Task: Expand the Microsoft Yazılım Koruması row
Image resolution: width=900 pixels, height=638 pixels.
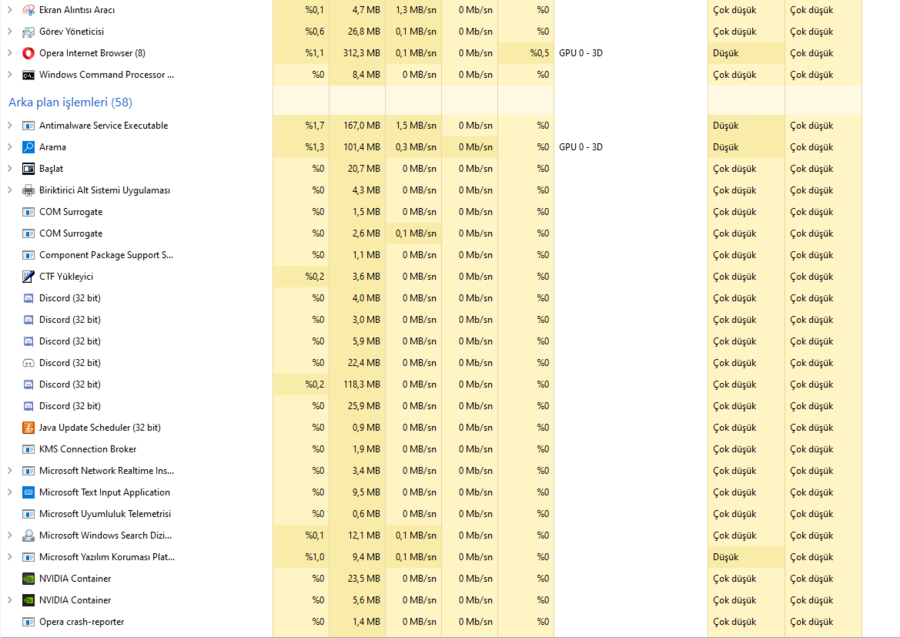Action: [x=10, y=557]
